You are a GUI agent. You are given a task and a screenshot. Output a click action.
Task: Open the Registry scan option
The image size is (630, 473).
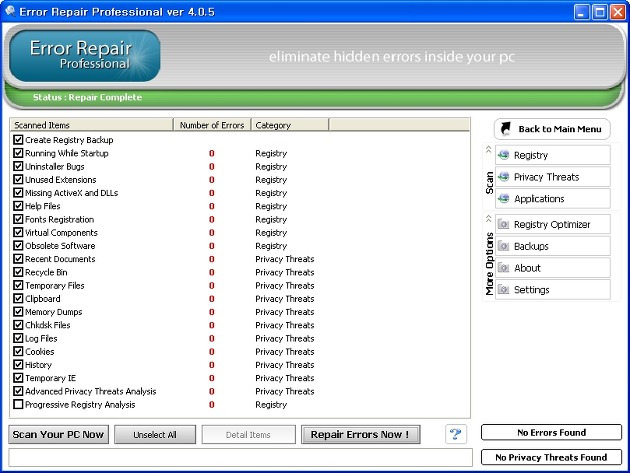point(553,155)
